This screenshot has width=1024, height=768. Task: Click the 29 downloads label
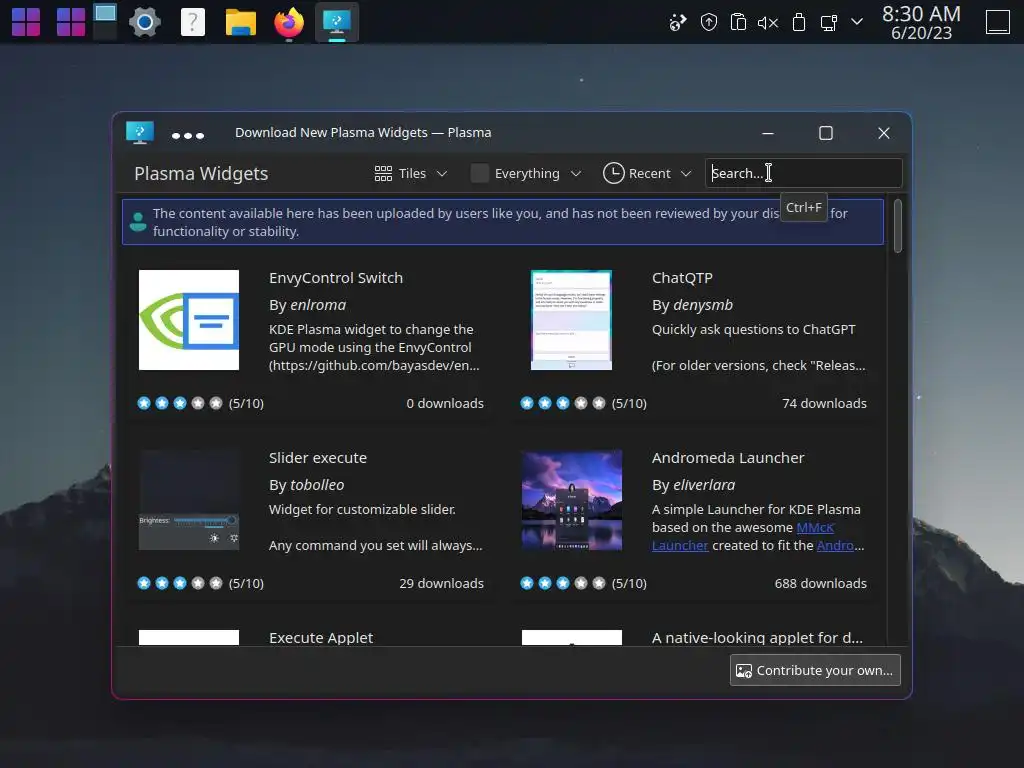(441, 583)
